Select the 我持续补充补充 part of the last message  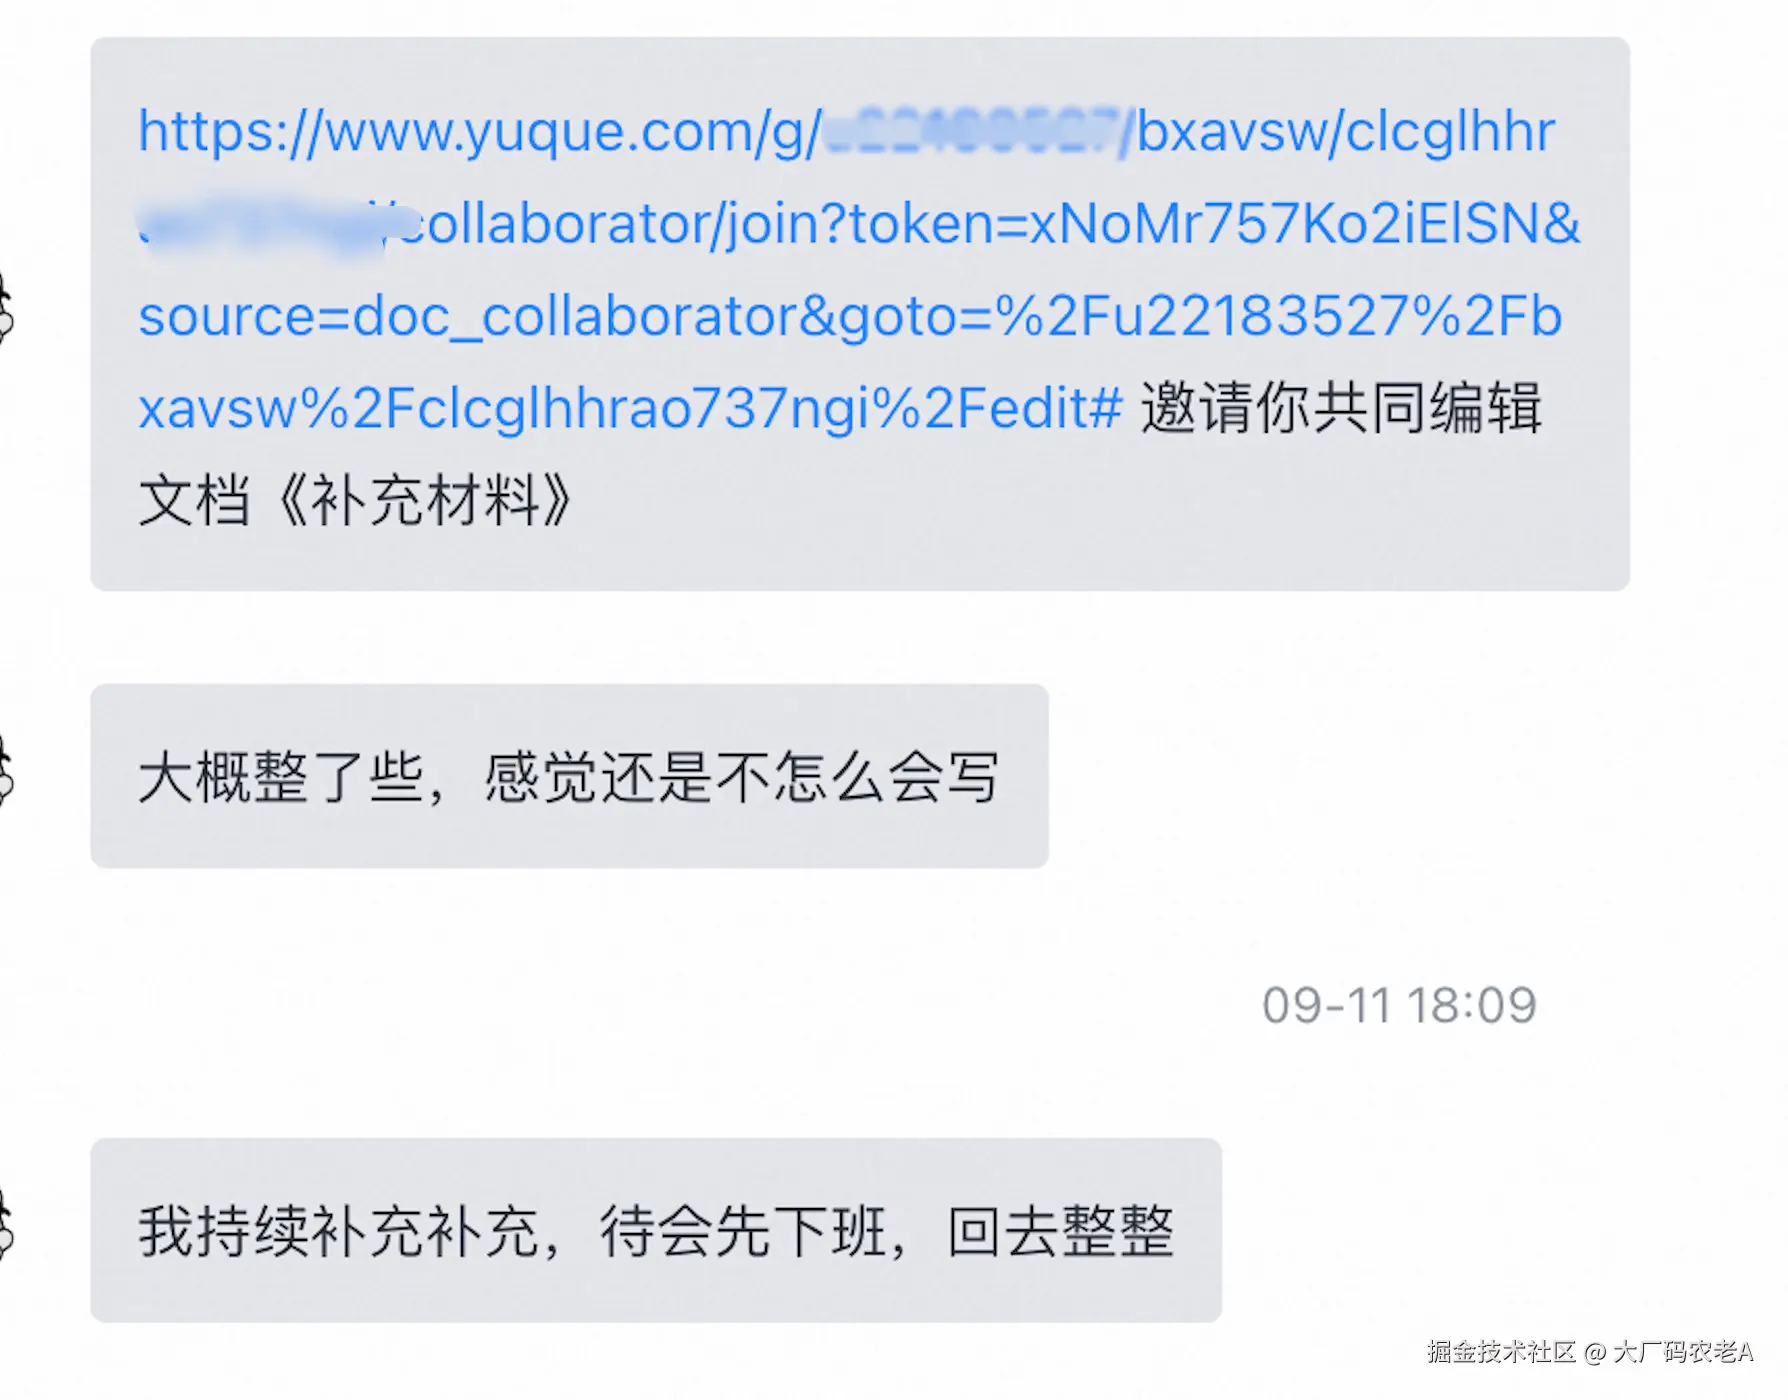pos(339,1231)
